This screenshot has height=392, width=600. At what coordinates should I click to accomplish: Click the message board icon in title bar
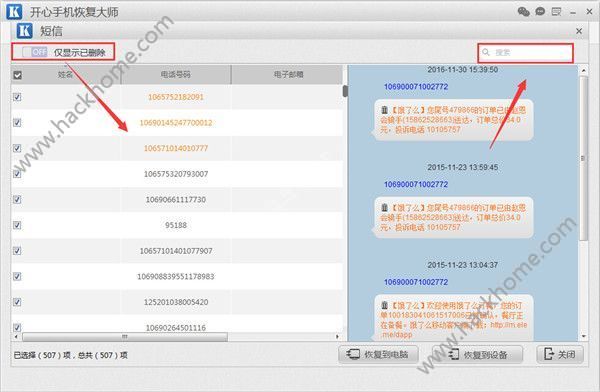[556, 12]
